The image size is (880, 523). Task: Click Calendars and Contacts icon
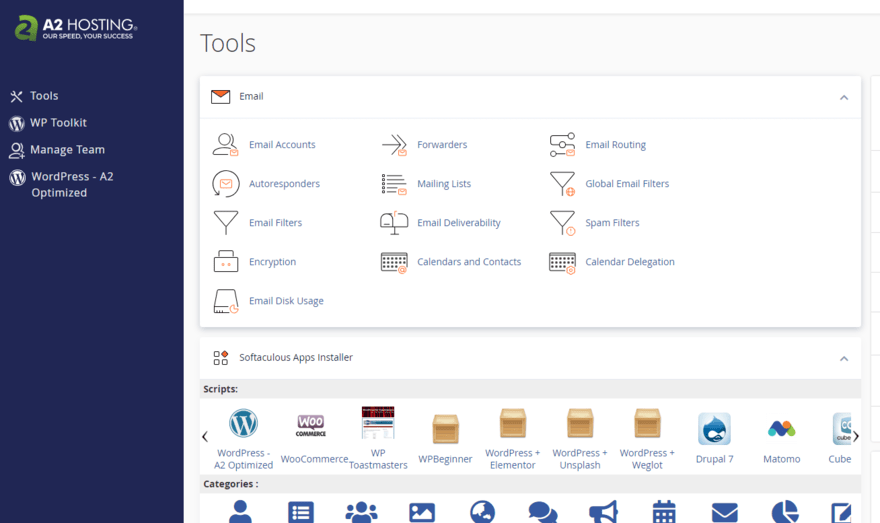(394, 262)
